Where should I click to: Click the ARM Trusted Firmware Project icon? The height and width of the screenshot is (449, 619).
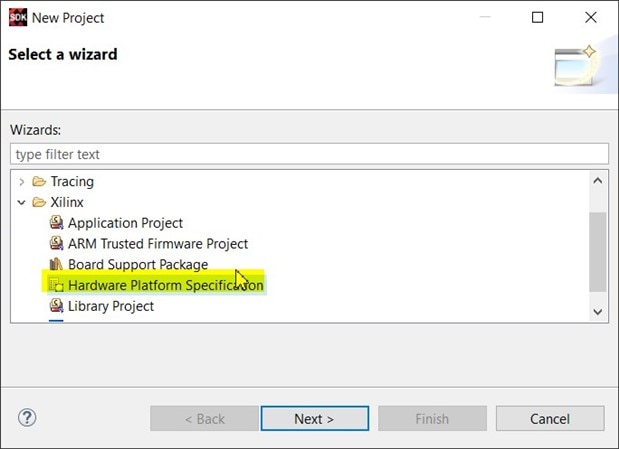(56, 243)
